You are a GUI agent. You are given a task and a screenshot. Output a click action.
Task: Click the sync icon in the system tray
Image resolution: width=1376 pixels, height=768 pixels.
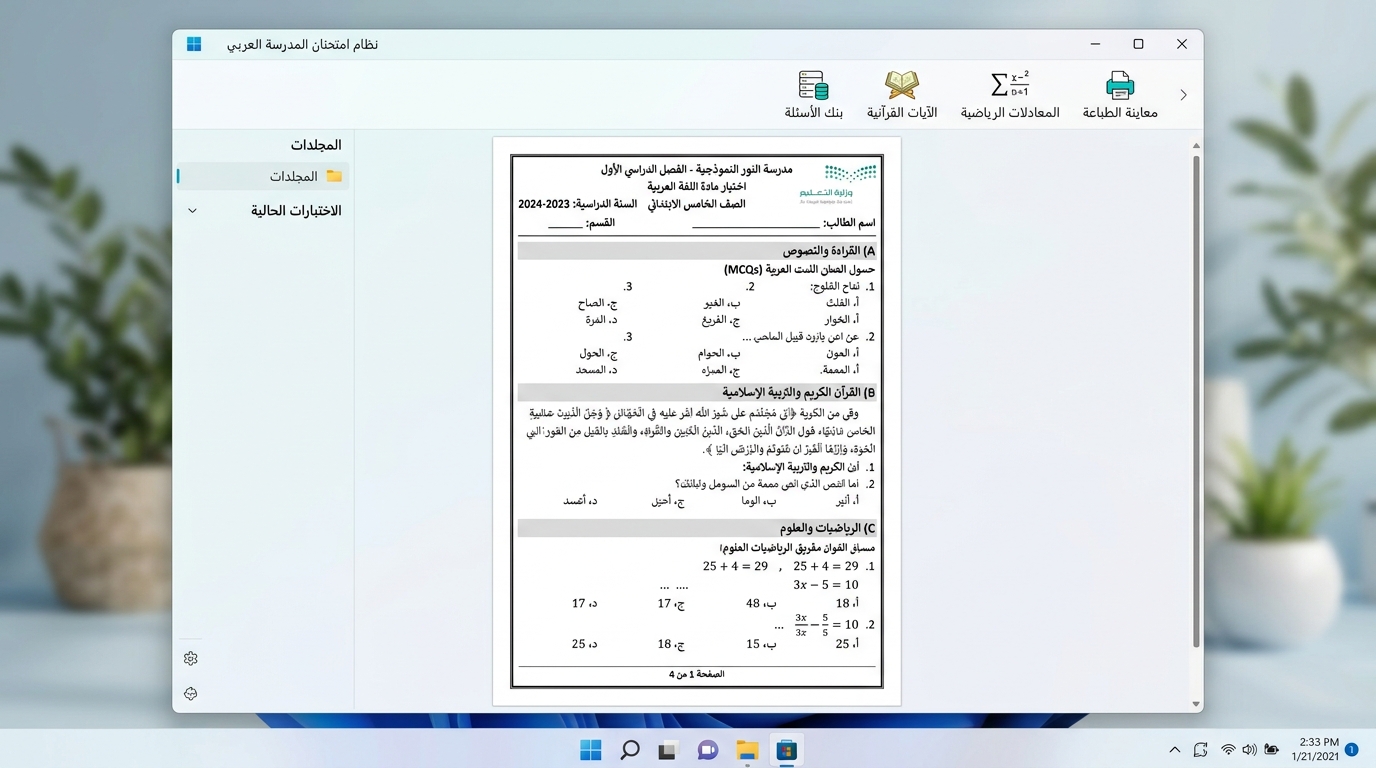[1201, 750]
